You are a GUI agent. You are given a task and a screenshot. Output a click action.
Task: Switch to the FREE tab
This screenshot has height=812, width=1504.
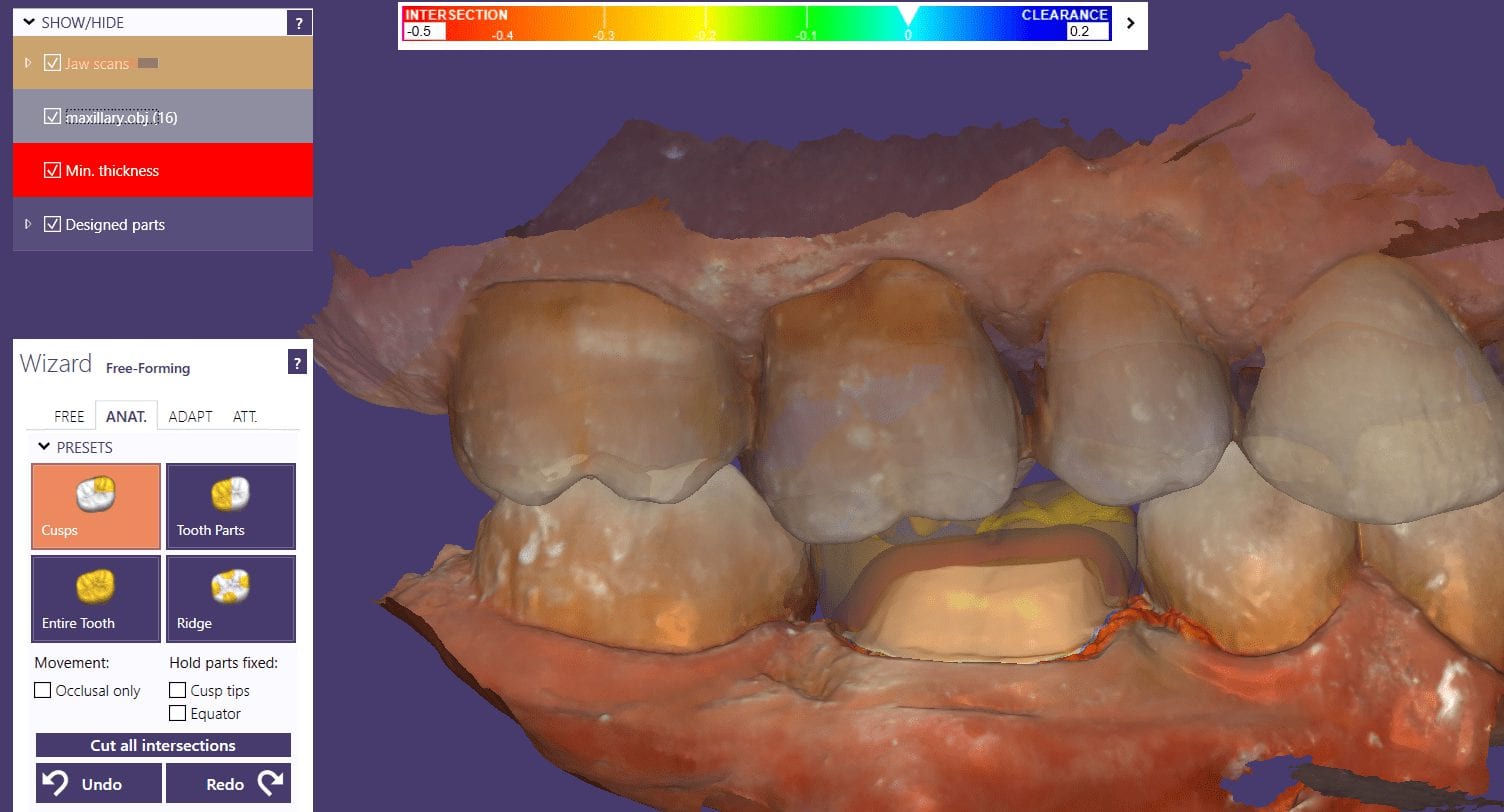tap(69, 416)
